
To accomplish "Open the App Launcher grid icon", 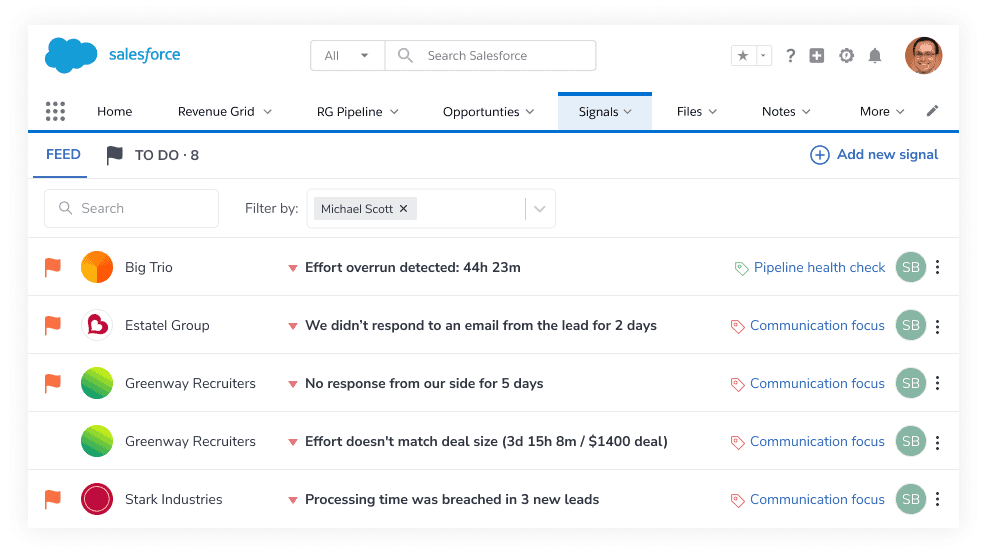I will pyautogui.click(x=56, y=111).
